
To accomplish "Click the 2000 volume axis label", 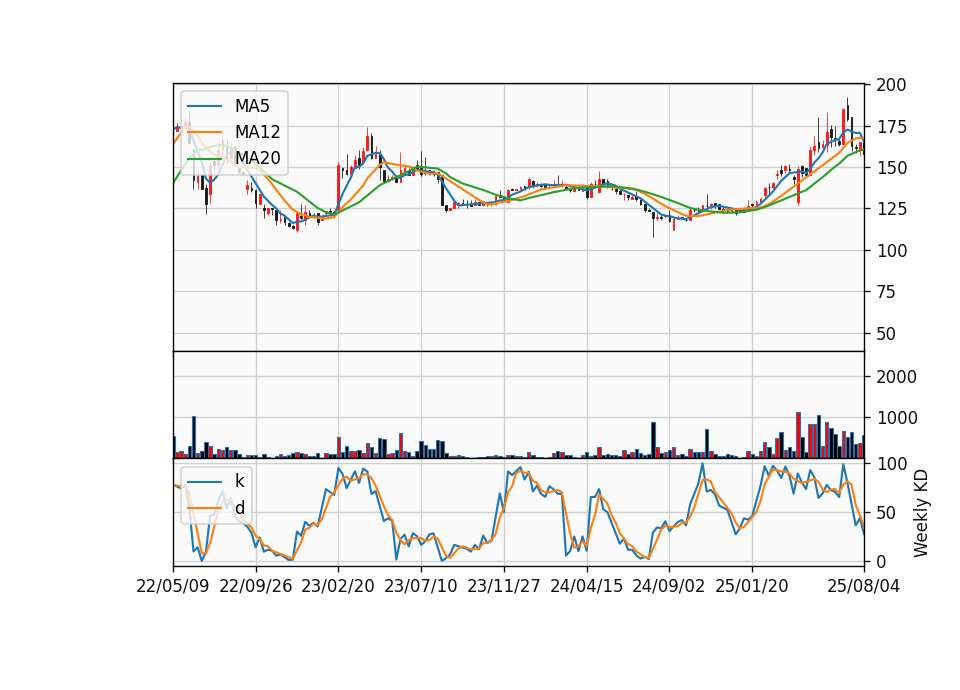I will click(x=897, y=377).
